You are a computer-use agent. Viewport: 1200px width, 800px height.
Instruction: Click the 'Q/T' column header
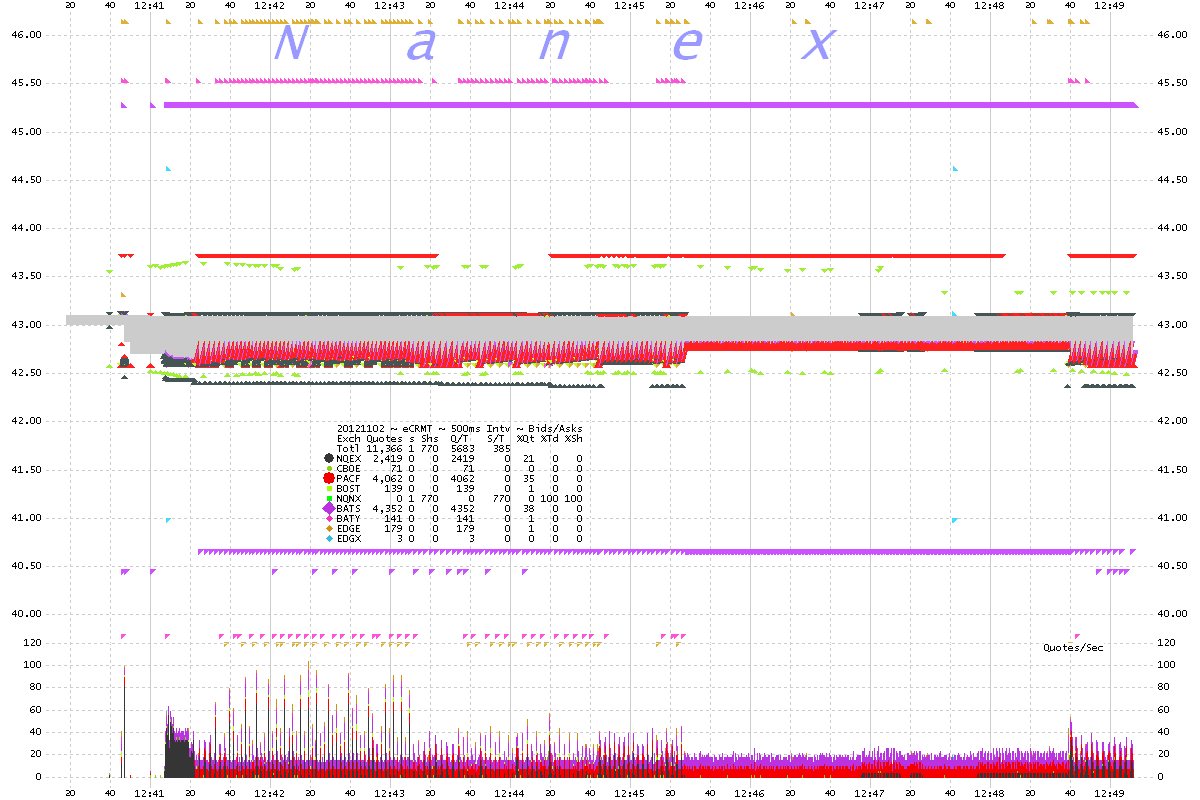[460, 439]
